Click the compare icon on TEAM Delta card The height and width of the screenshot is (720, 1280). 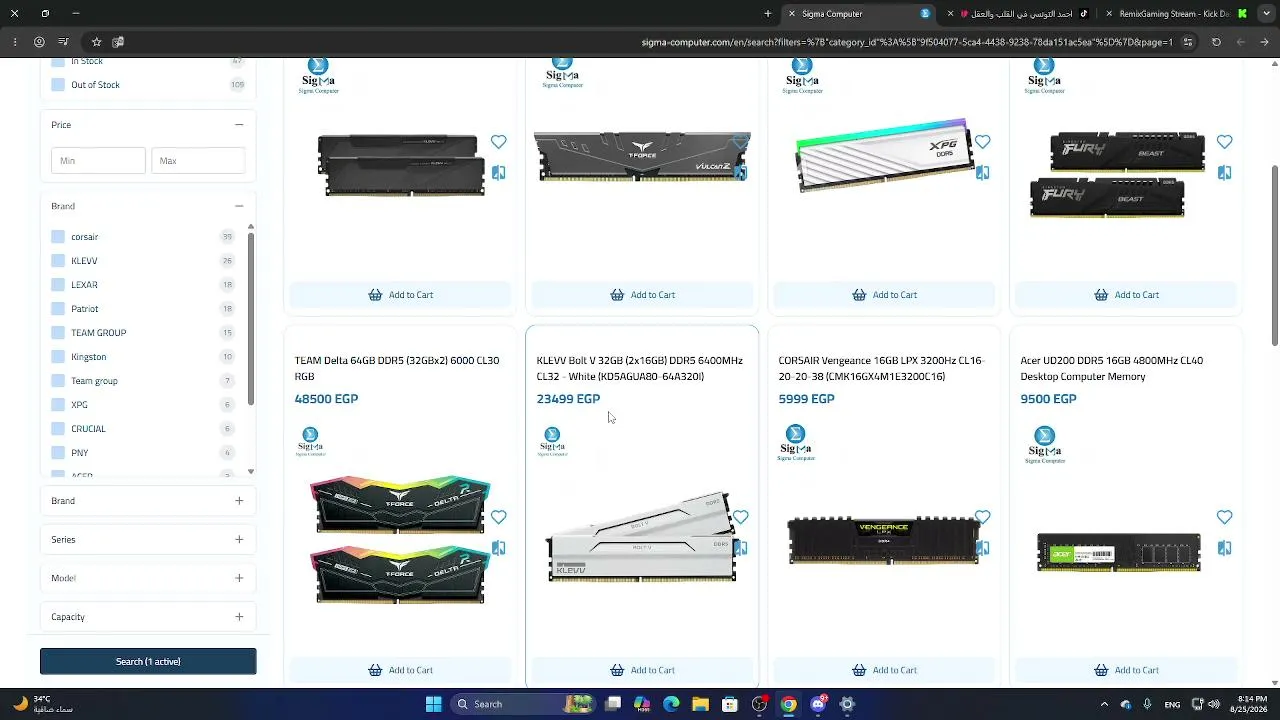click(x=498, y=548)
